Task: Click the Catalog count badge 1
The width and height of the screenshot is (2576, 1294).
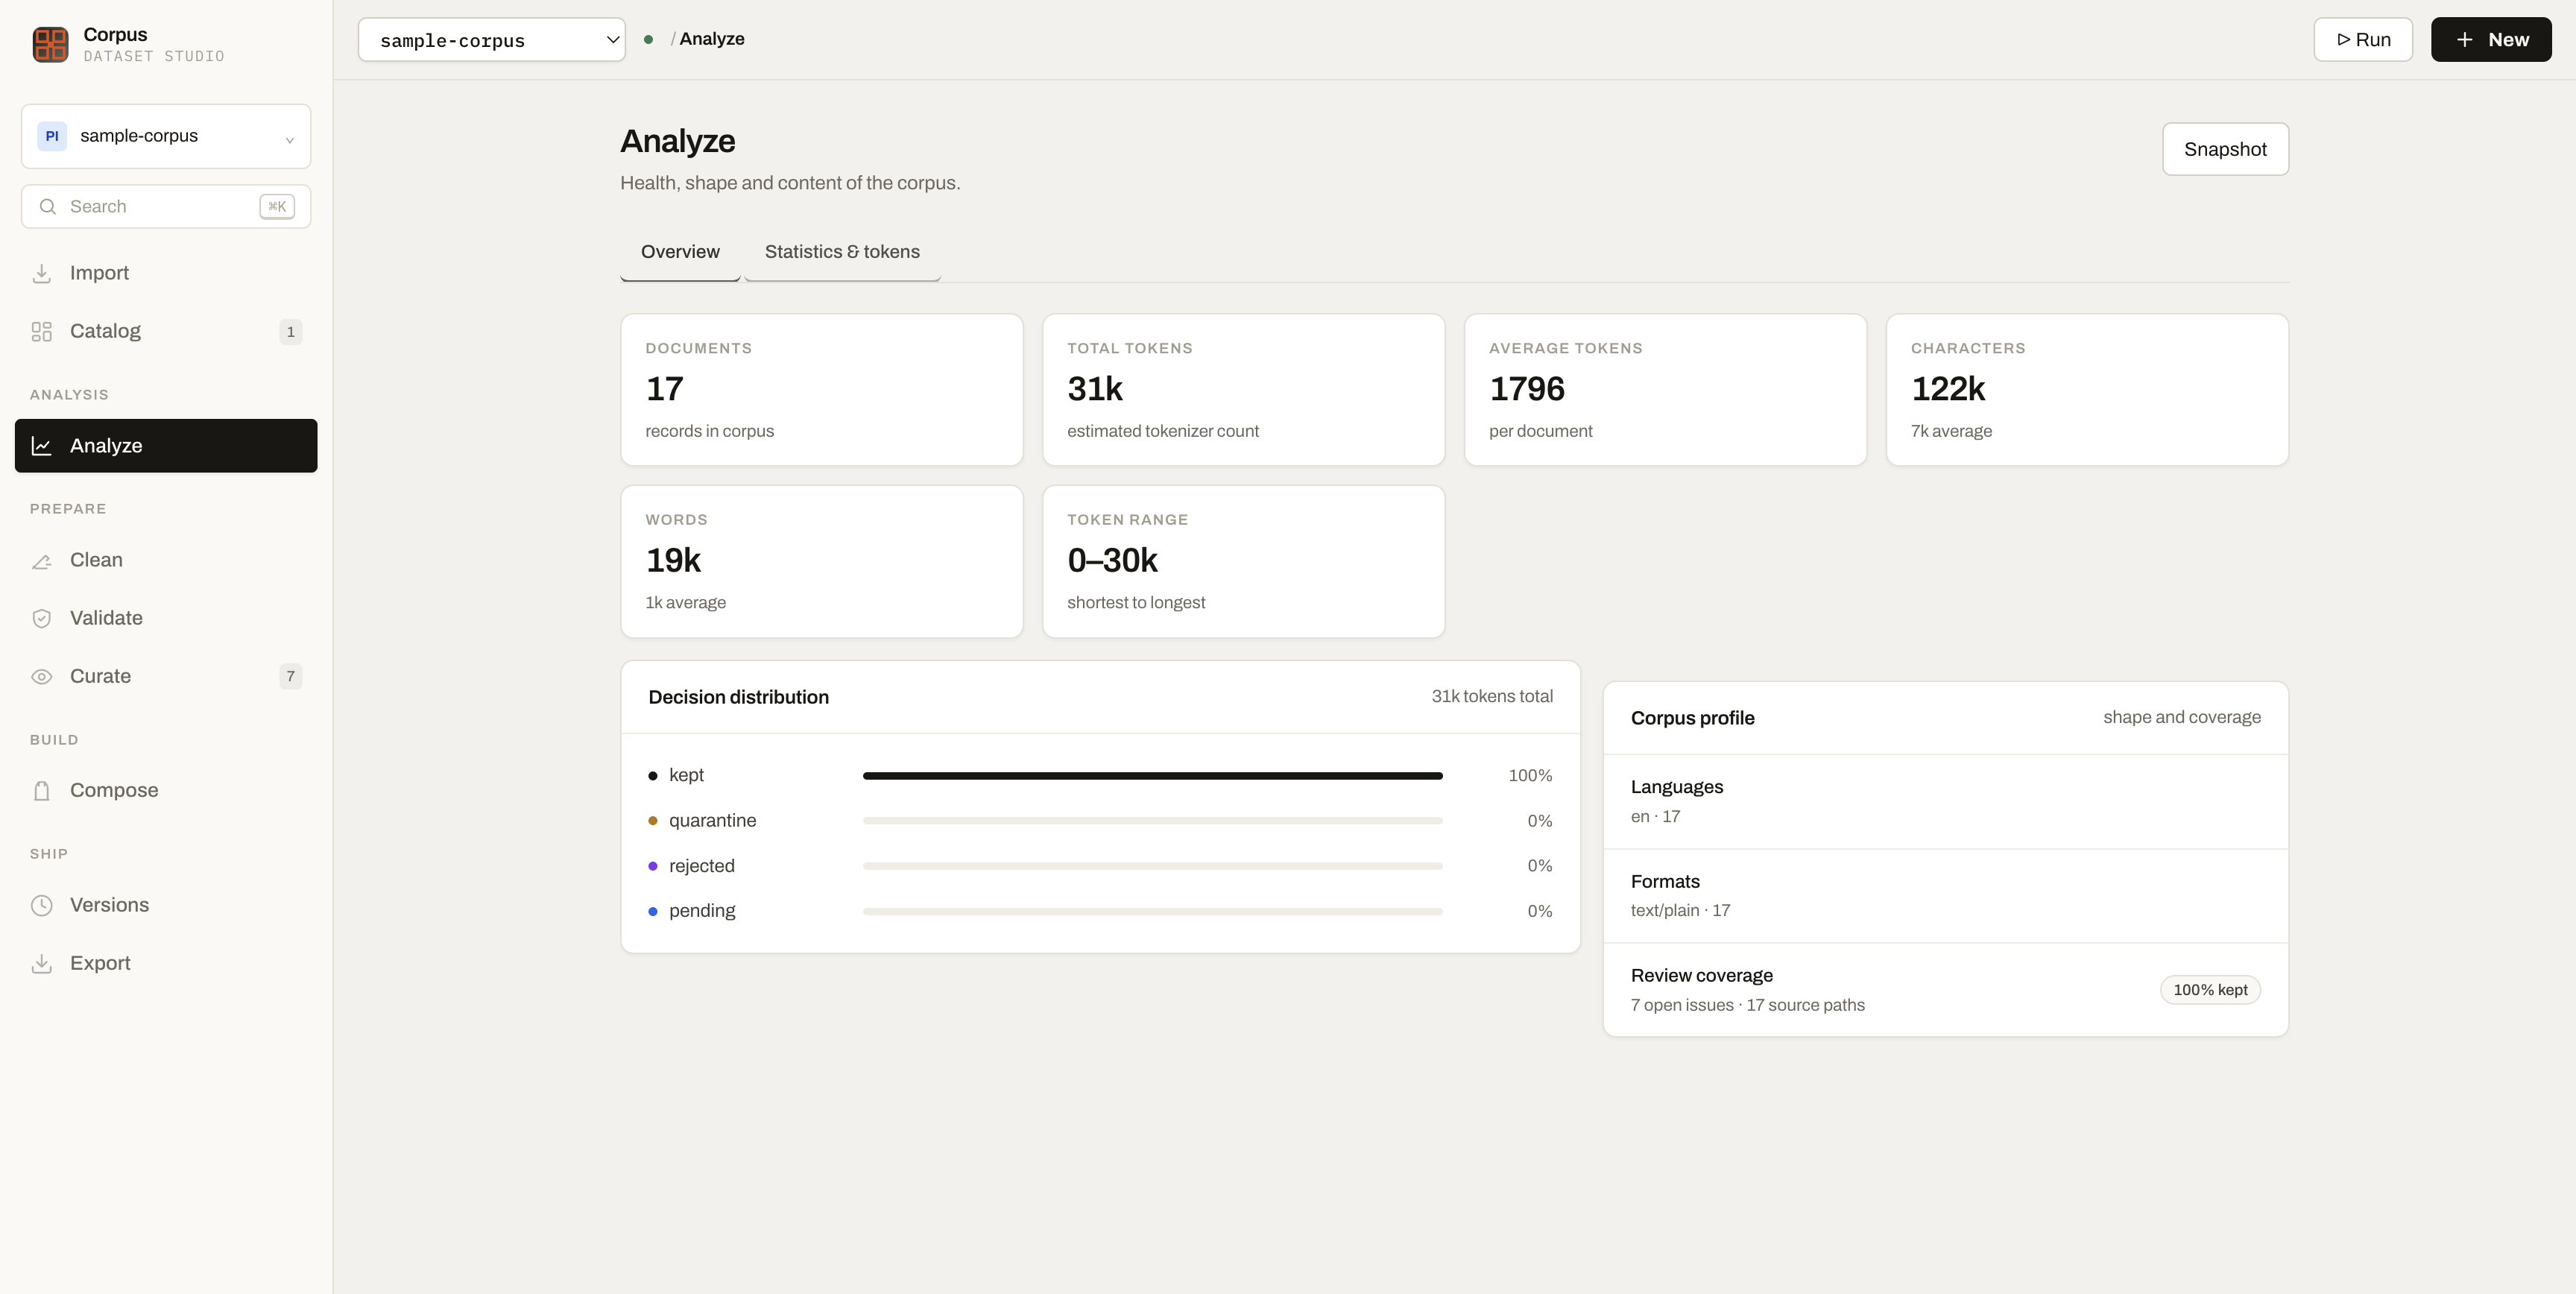Action: coord(291,331)
